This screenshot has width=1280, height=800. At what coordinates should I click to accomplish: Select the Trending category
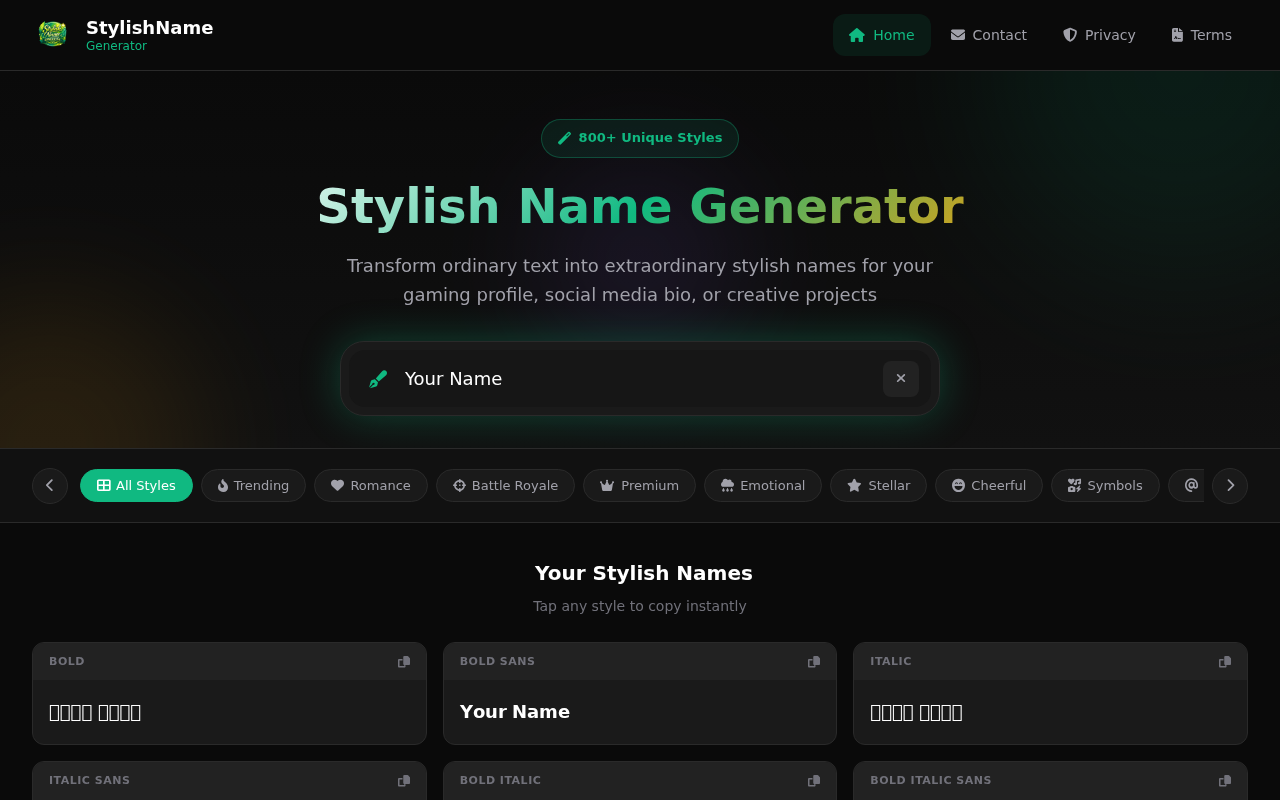(253, 486)
